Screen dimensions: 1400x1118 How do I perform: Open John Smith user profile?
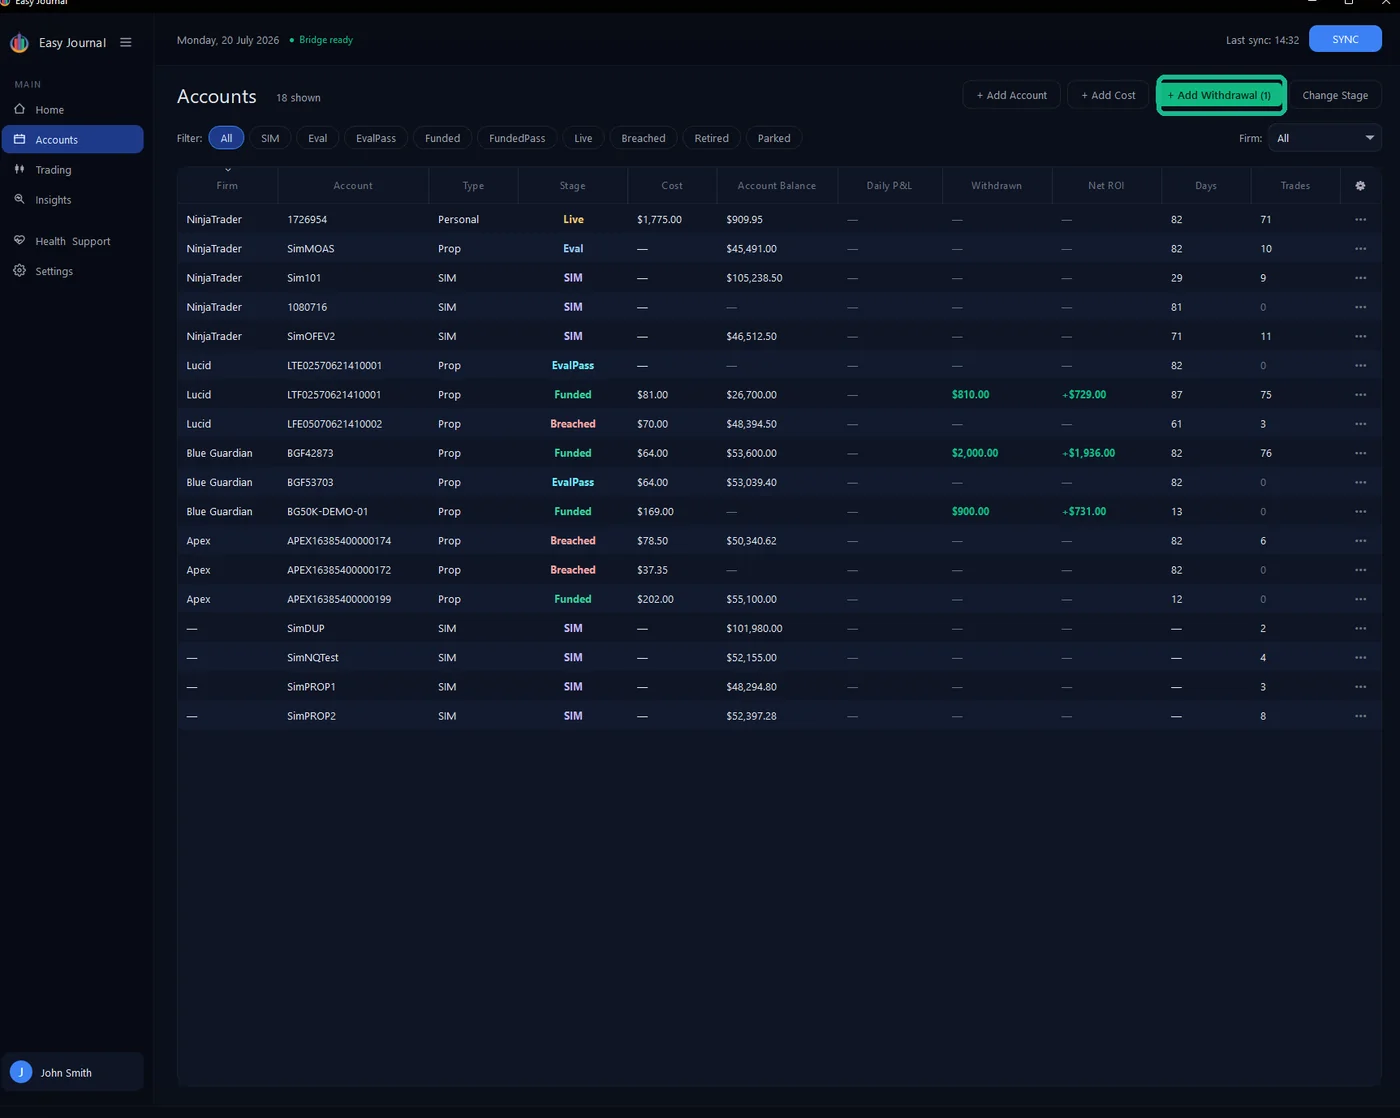[x=72, y=1072]
